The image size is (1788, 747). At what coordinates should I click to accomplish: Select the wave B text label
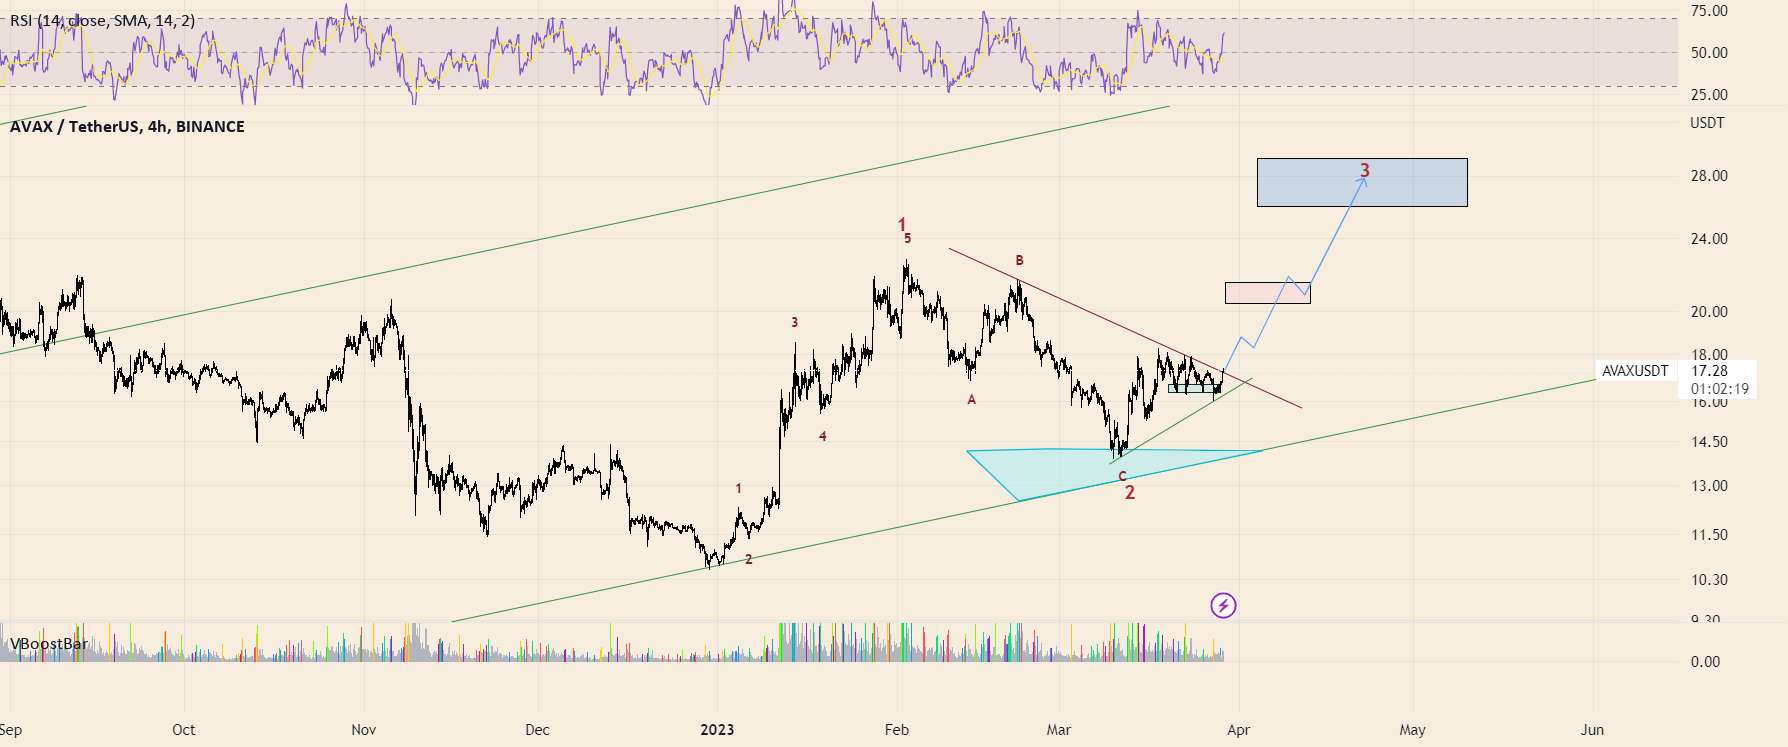[x=1019, y=260]
